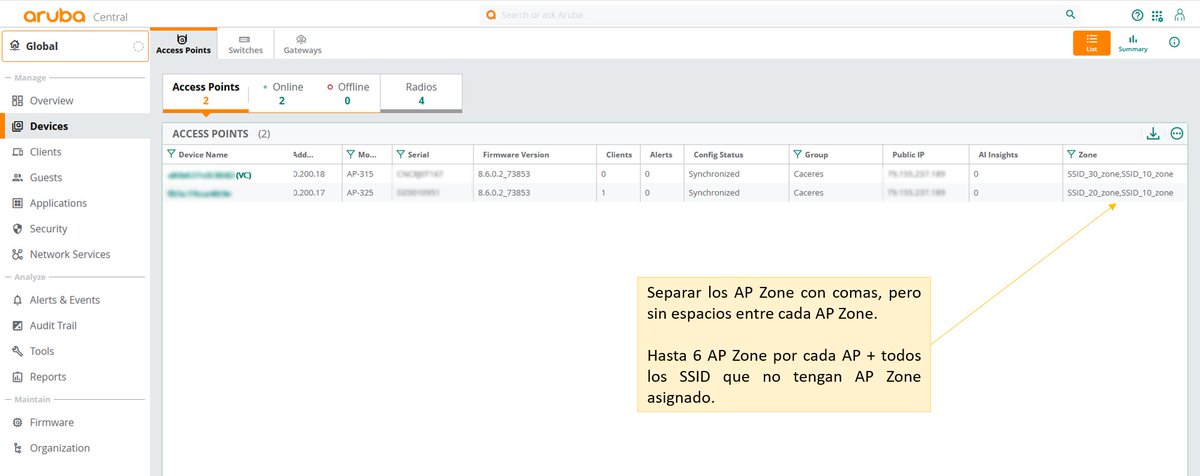Show Online access points
1200x476 pixels.
282,93
